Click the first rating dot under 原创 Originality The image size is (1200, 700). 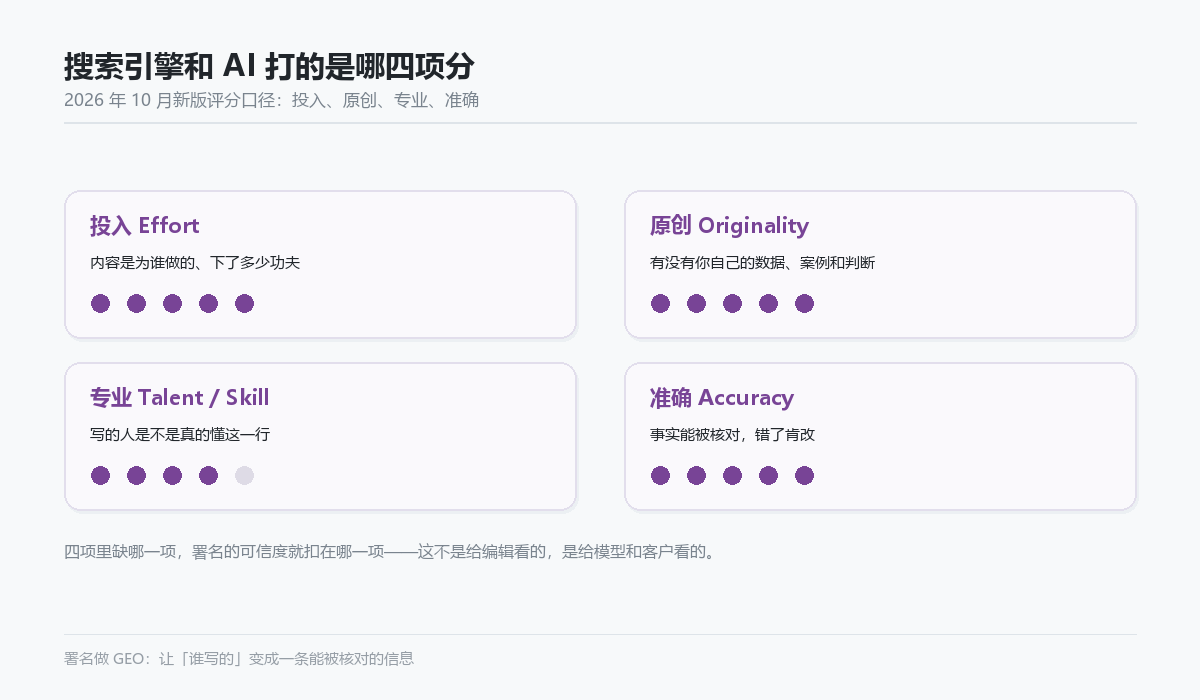click(x=660, y=303)
